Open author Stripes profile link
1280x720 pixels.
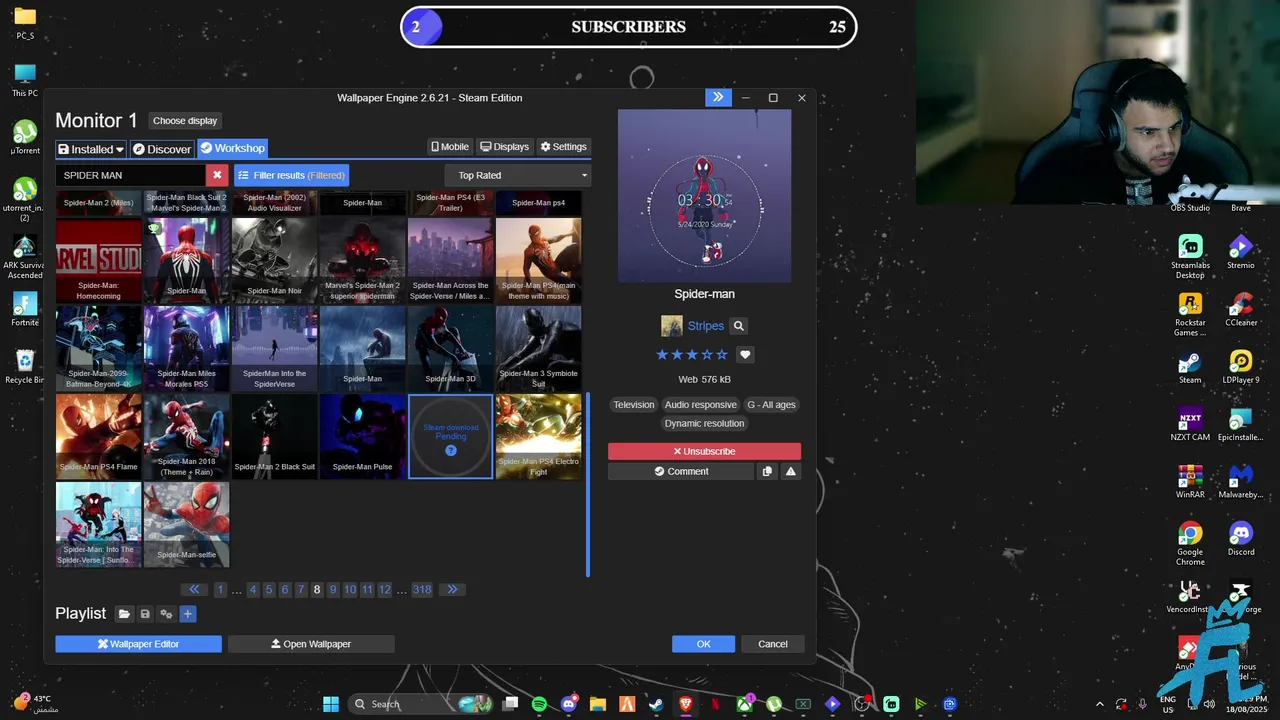[705, 326]
